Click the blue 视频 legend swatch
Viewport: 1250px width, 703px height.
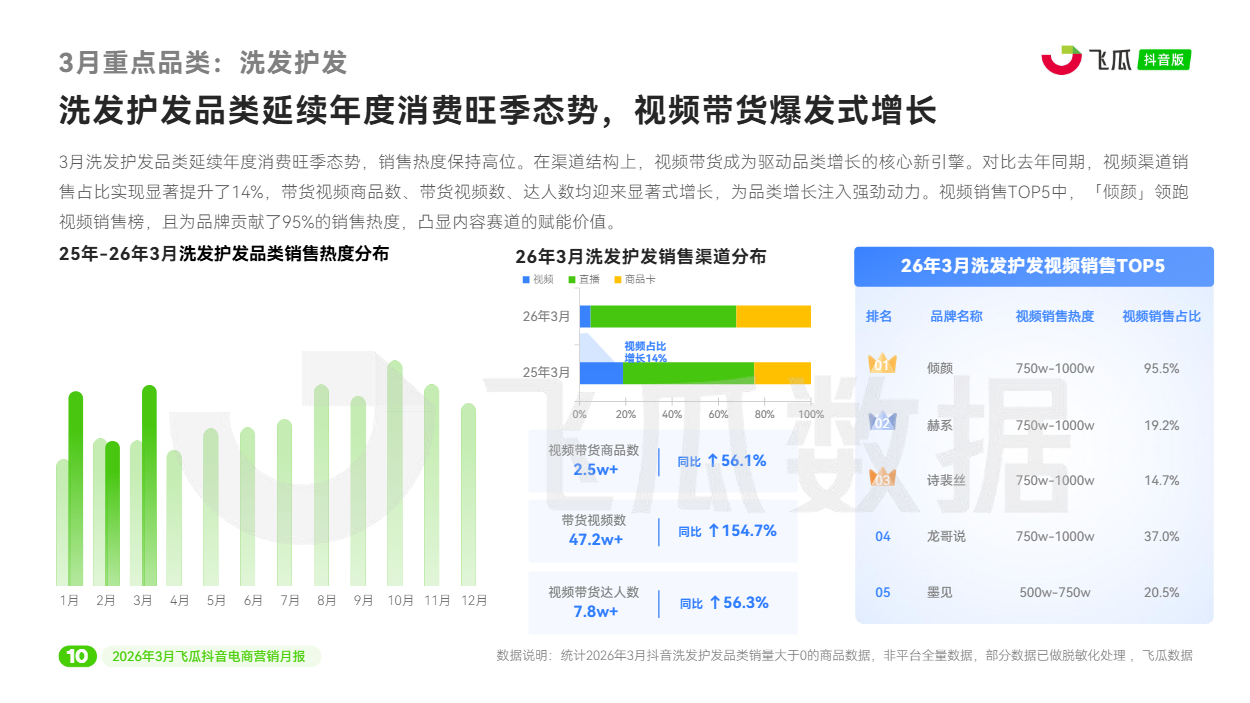pyautogui.click(x=526, y=280)
